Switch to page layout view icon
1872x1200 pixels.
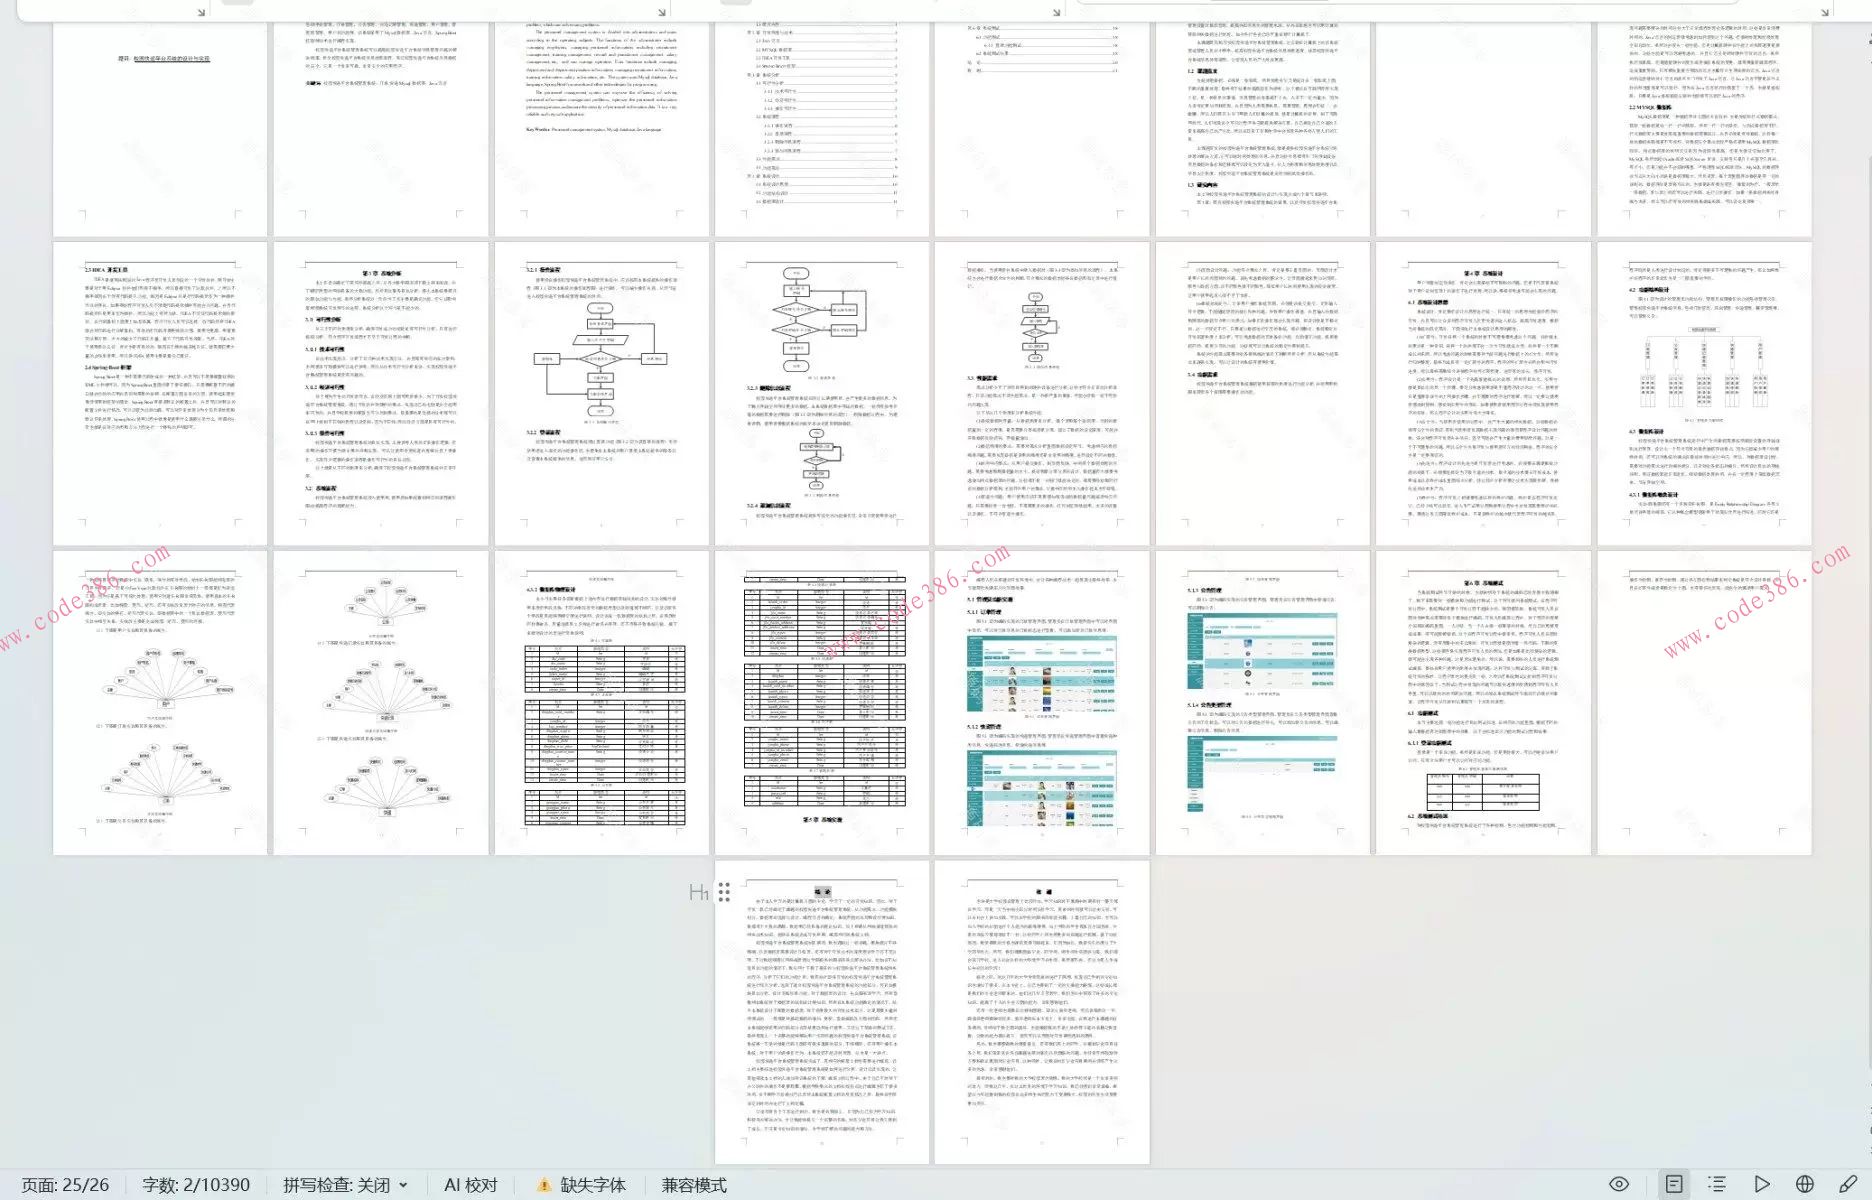(x=1673, y=1184)
